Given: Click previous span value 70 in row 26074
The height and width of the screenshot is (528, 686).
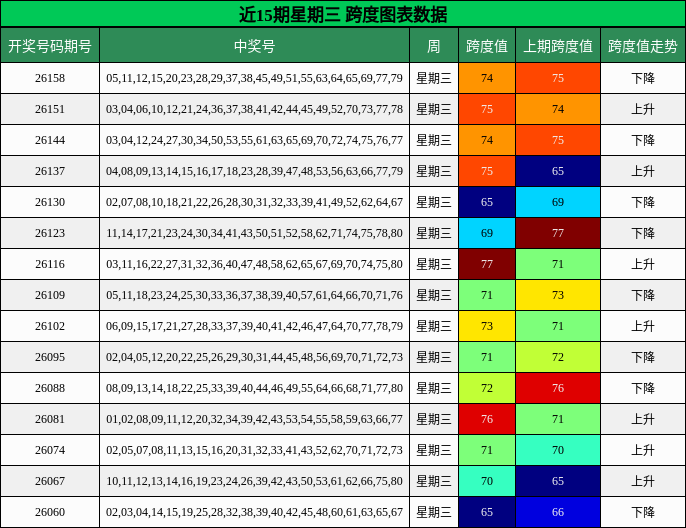Looking at the screenshot, I should [558, 450].
